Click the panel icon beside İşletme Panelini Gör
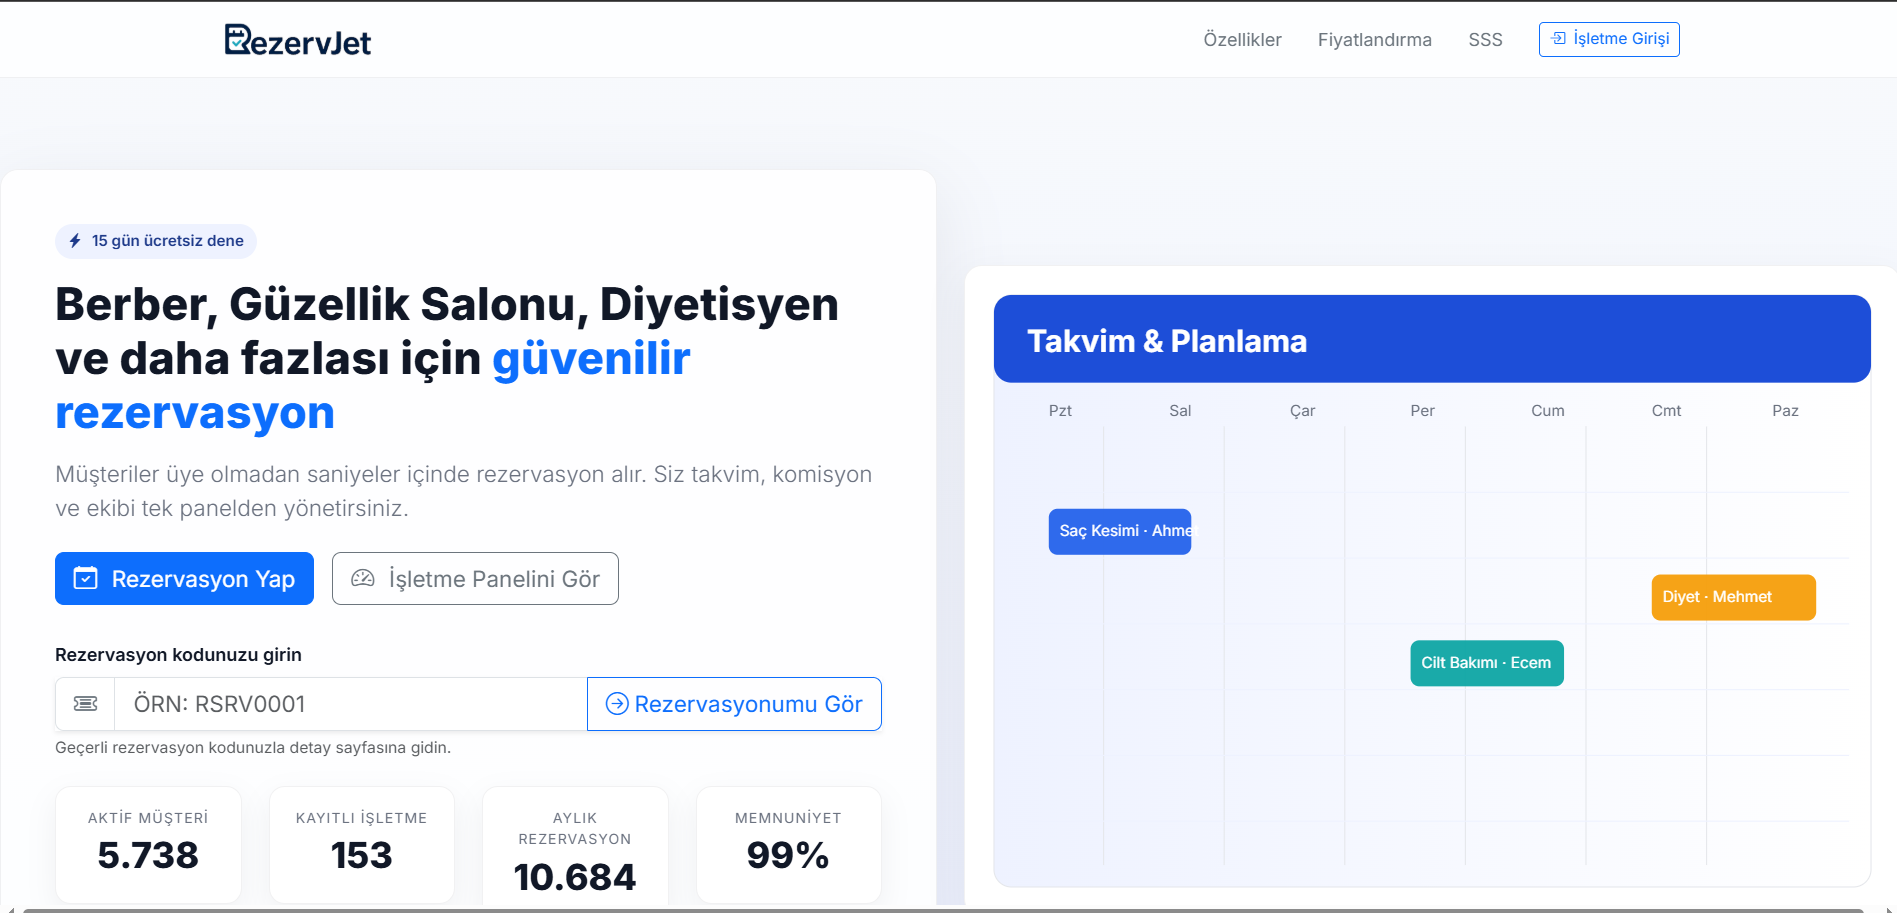Screen dimensions: 1897x913 pyautogui.click(x=363, y=578)
